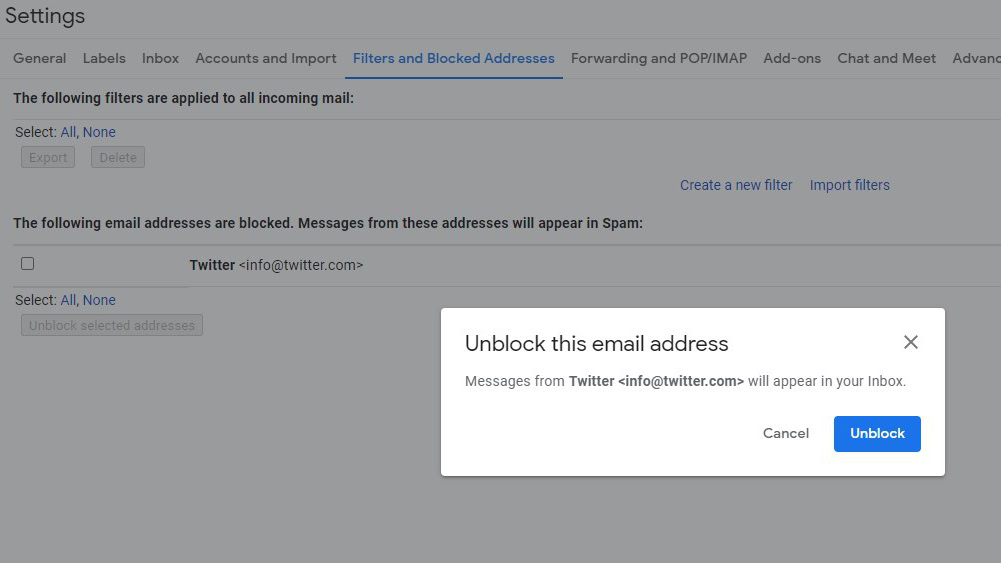The width and height of the screenshot is (1001, 563).
Task: Select All filters link near Export
Action: [68, 132]
